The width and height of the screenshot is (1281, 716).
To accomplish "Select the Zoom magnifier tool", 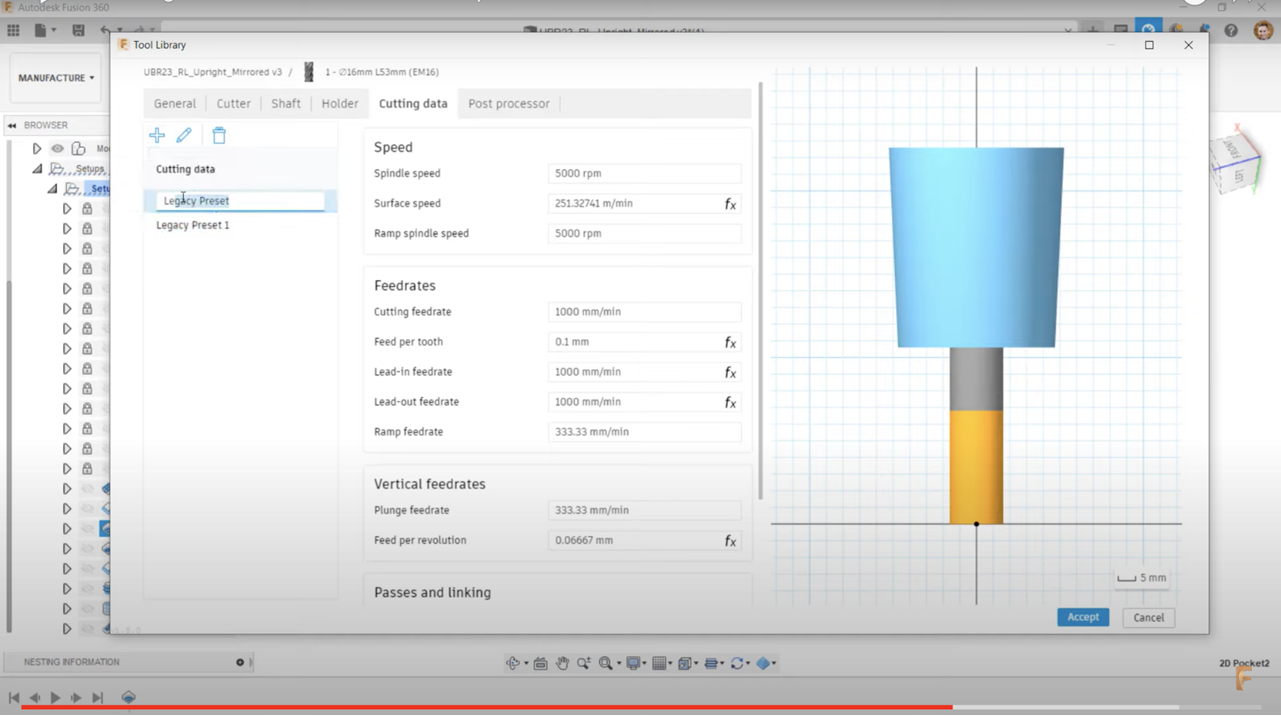I will (584, 663).
